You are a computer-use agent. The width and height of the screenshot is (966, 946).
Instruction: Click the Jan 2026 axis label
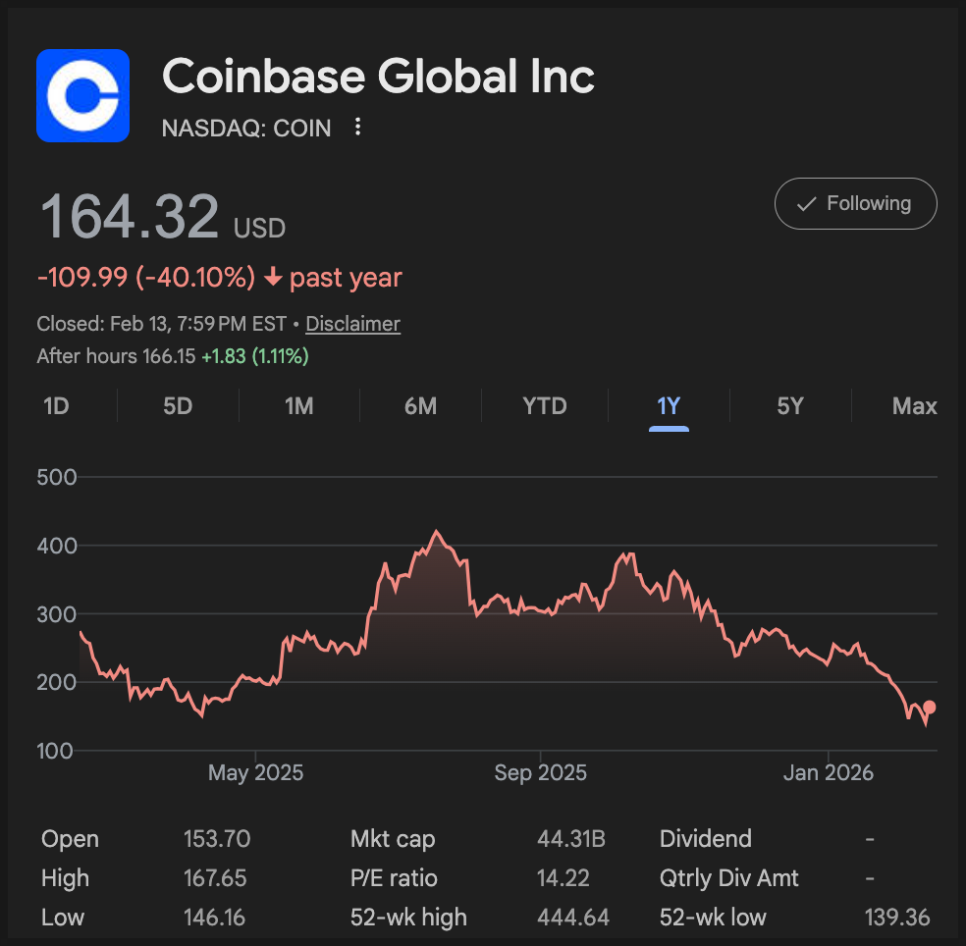(828, 773)
